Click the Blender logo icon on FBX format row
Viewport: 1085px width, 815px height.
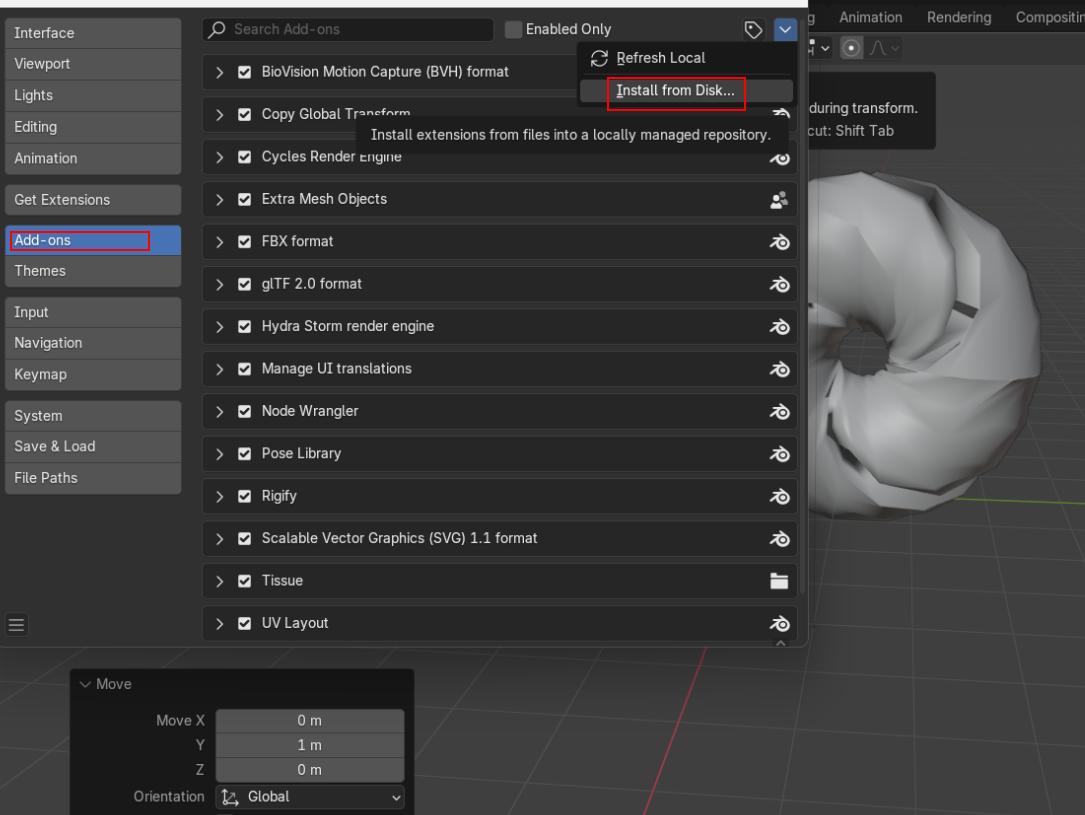[x=779, y=242]
